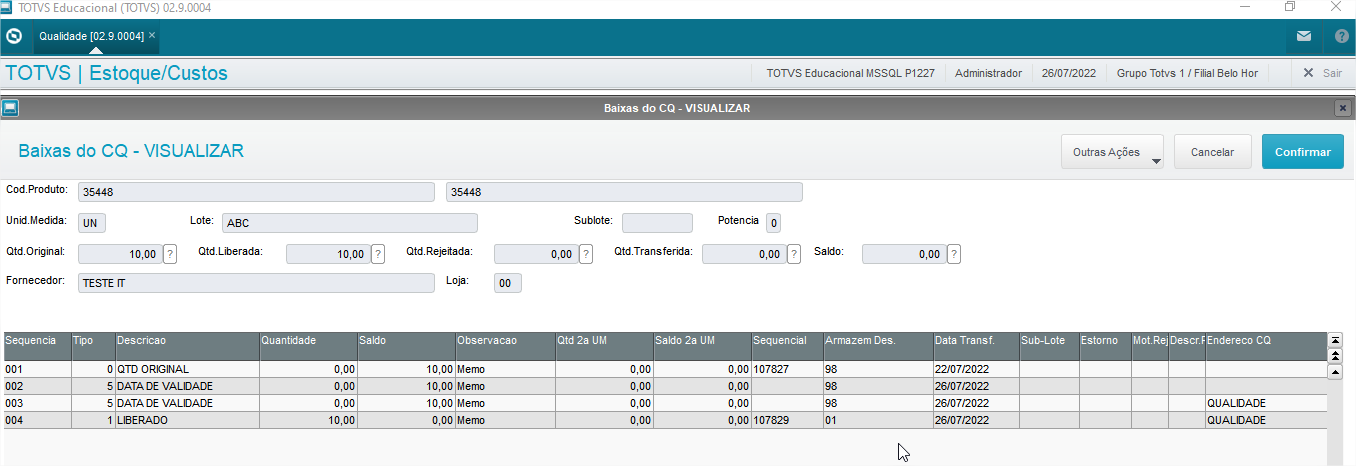Jump to first grid row arrow

pos(1335,341)
